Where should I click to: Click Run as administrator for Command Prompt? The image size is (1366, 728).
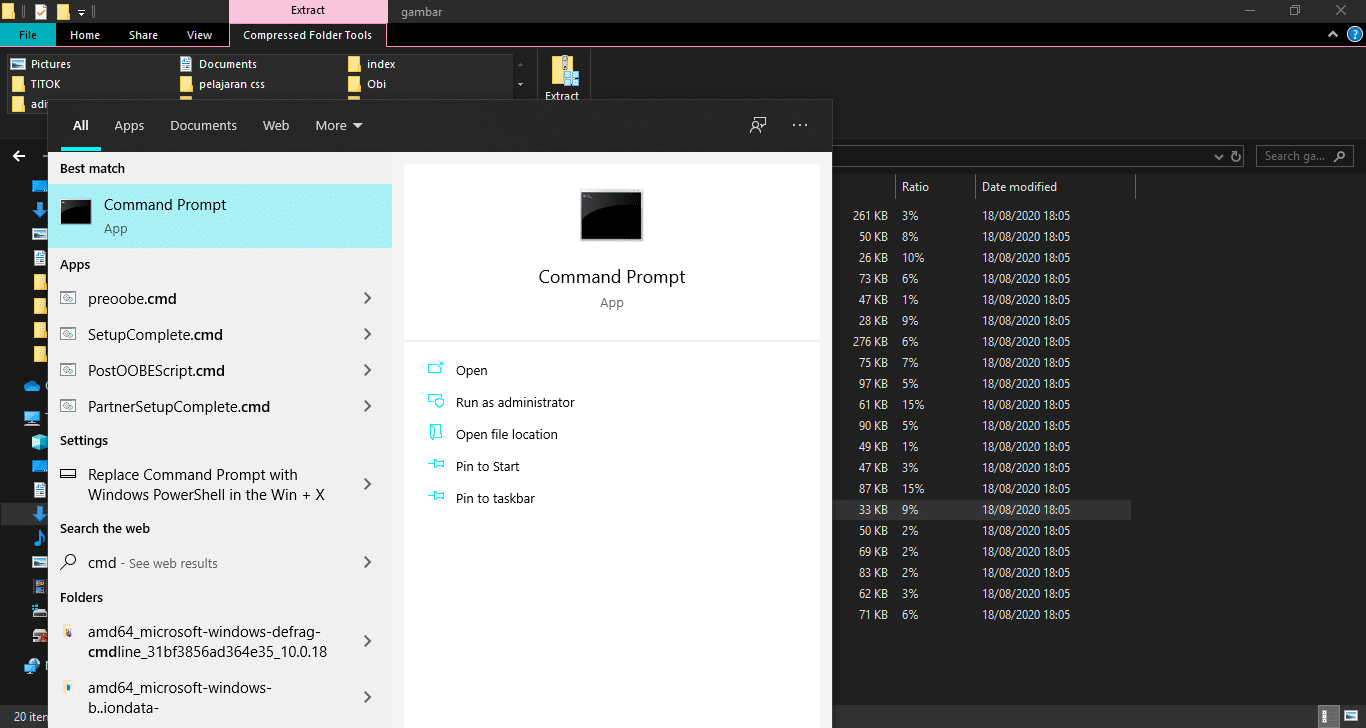tap(515, 402)
